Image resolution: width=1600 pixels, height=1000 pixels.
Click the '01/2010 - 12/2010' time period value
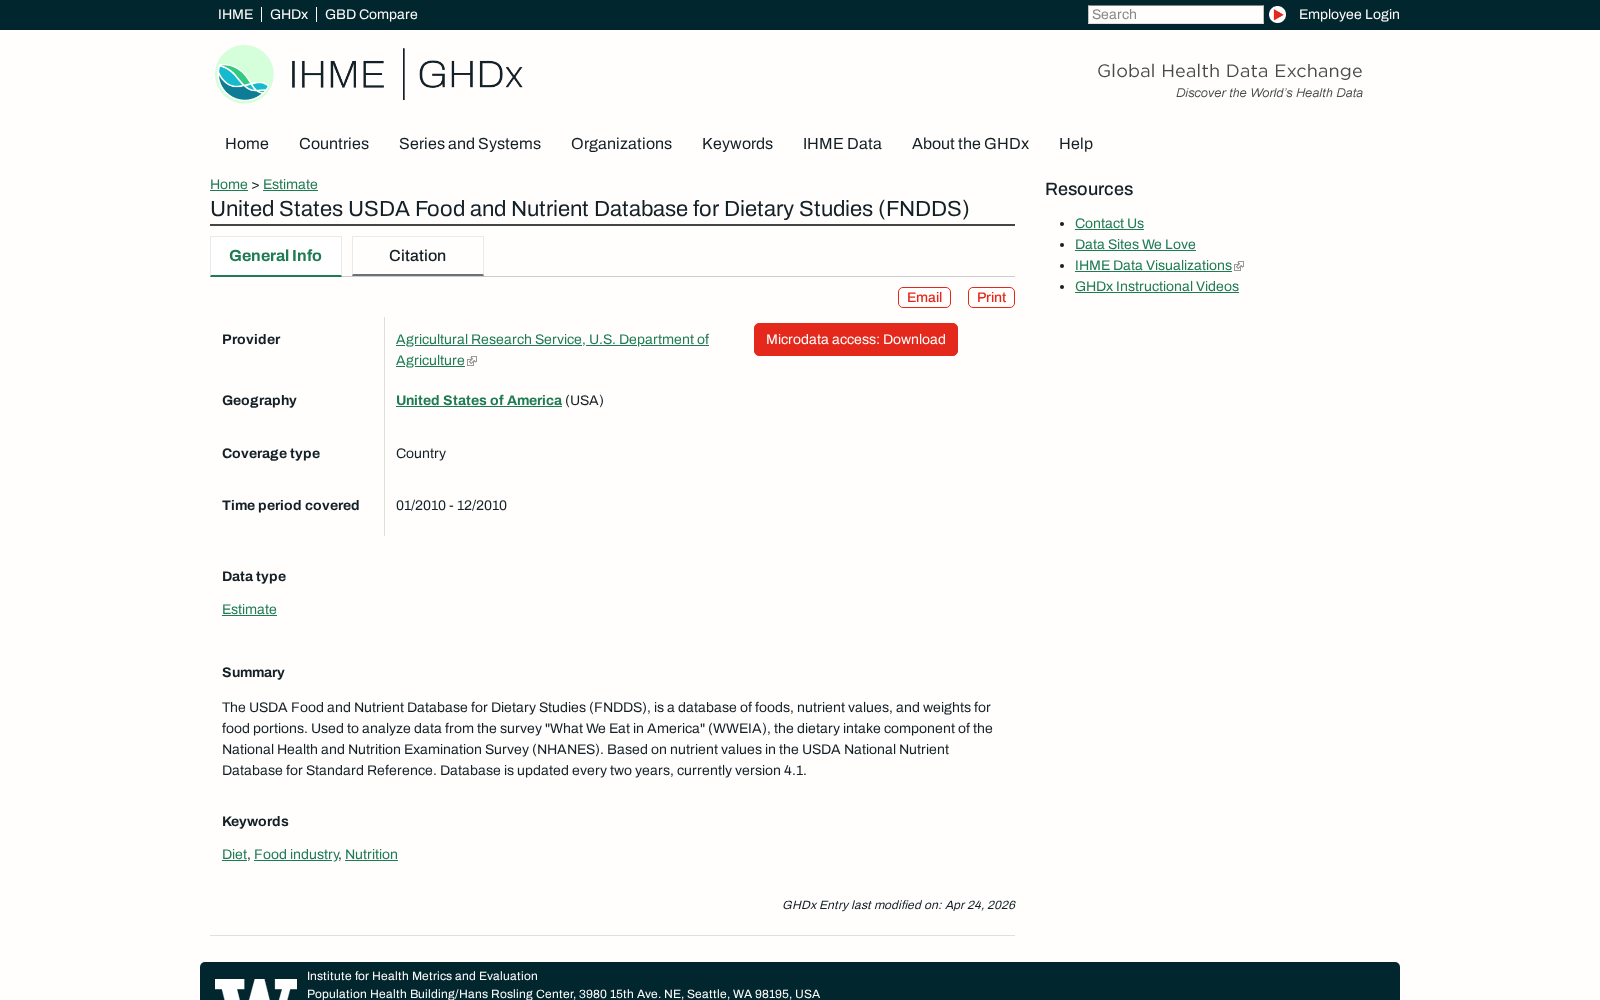point(451,505)
